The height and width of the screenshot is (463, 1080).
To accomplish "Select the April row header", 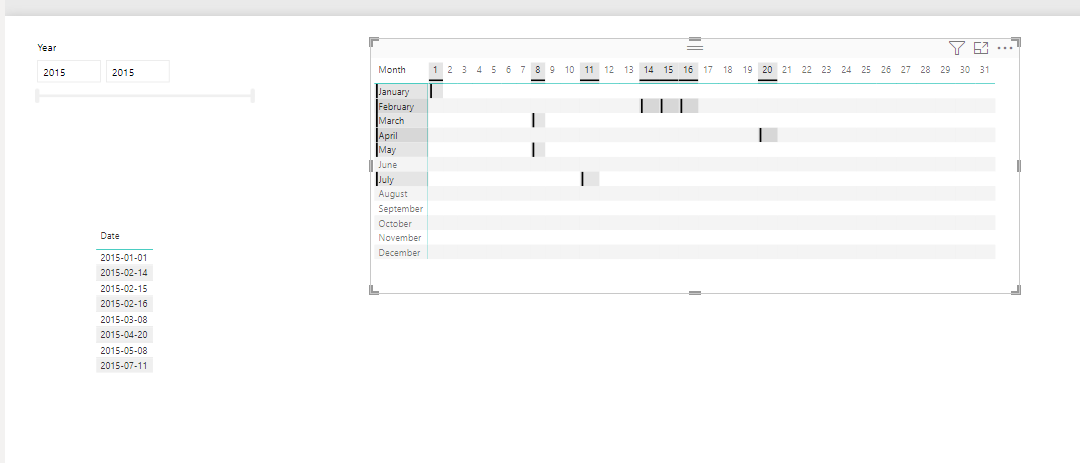I will tap(402, 136).
